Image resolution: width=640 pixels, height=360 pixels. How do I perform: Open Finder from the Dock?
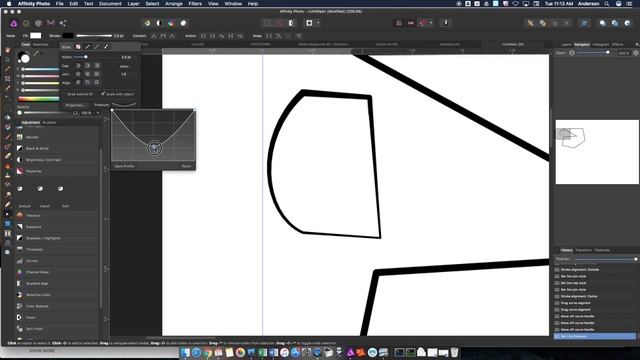(x=186, y=352)
